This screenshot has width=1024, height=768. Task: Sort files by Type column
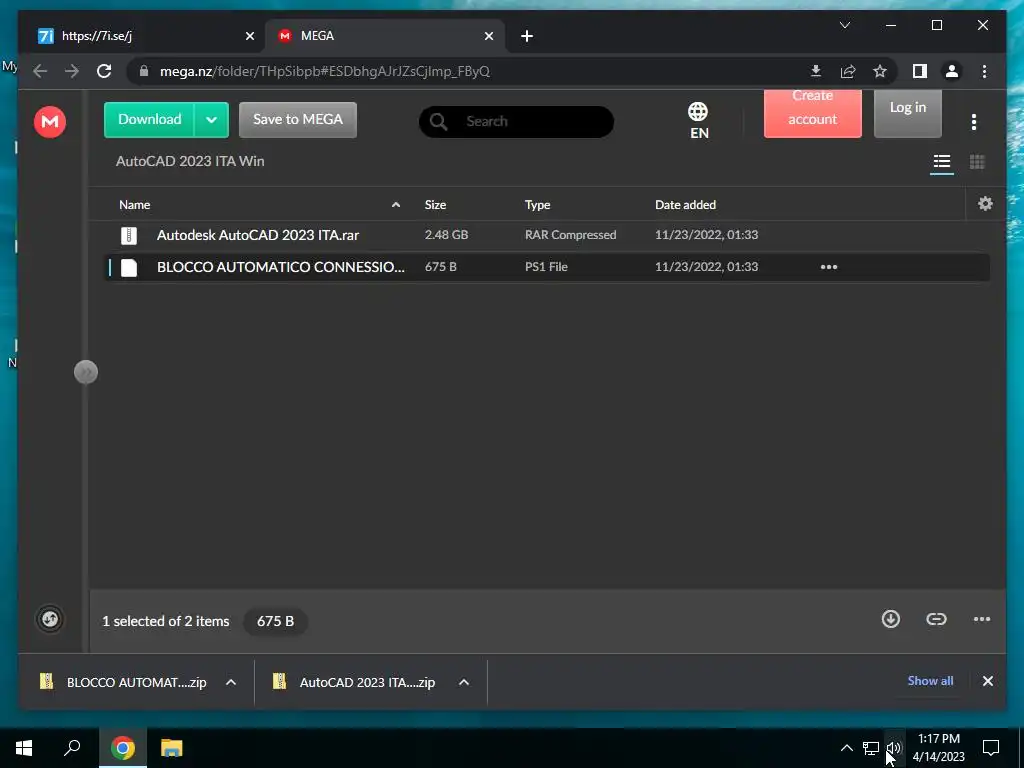(537, 204)
